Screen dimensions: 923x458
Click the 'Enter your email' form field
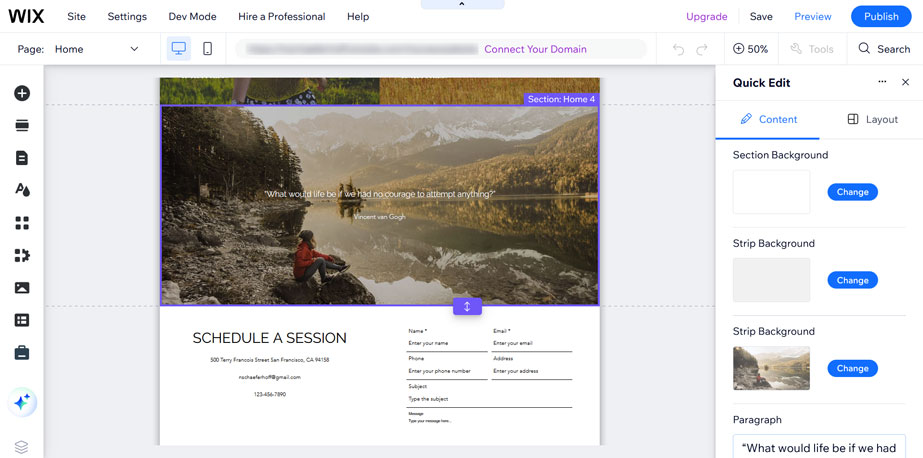532,343
